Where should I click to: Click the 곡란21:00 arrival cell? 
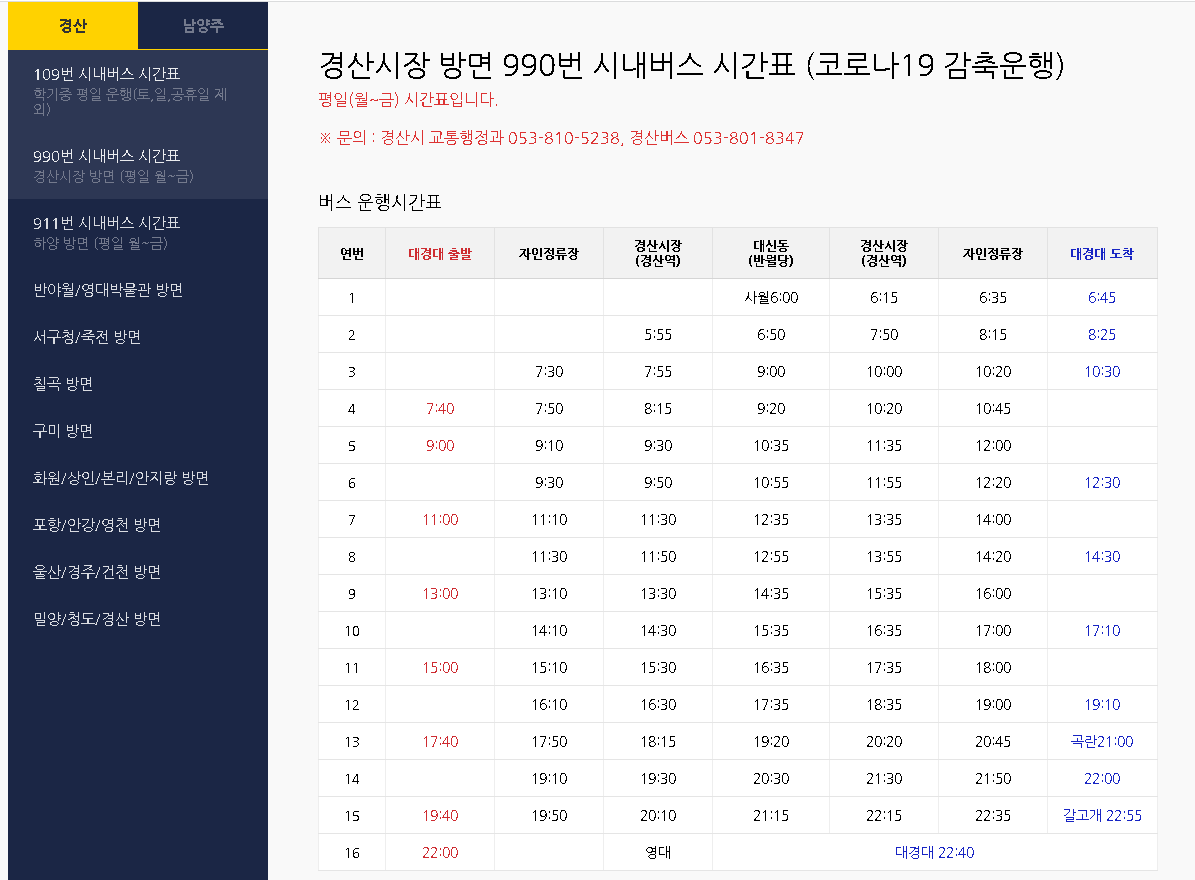1102,742
